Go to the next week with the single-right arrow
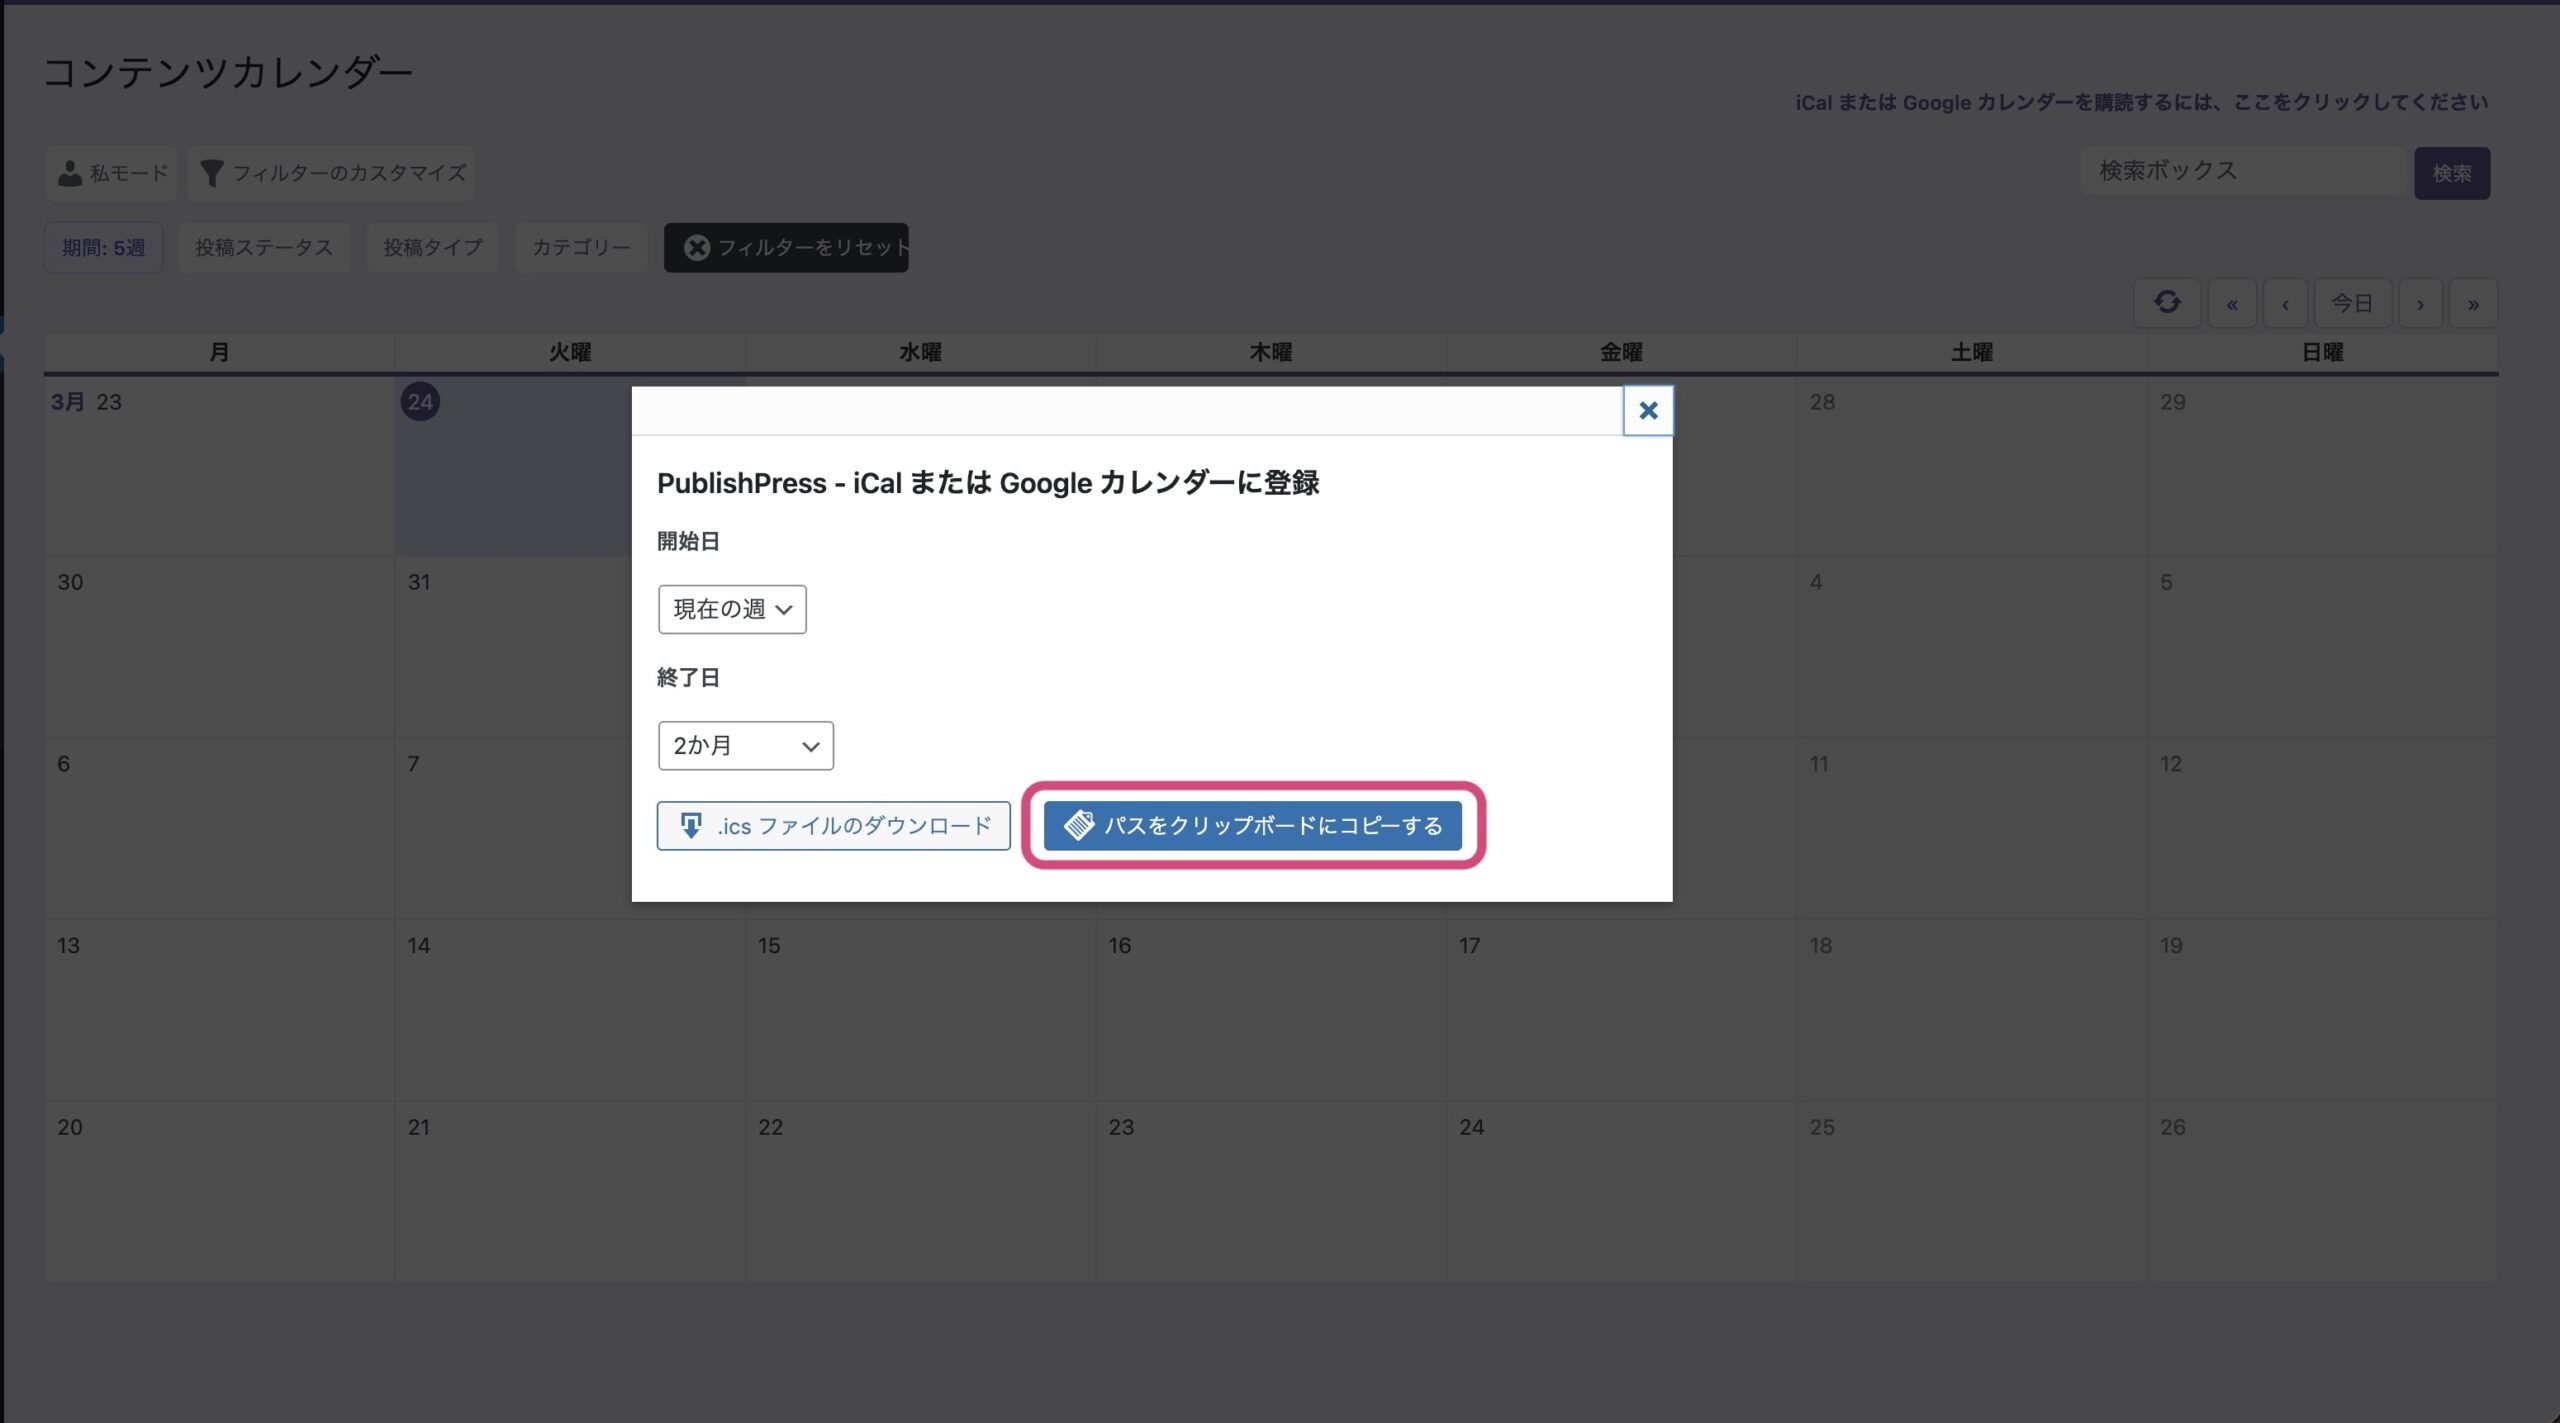Viewport: 2560px width, 1423px height. click(x=2419, y=304)
